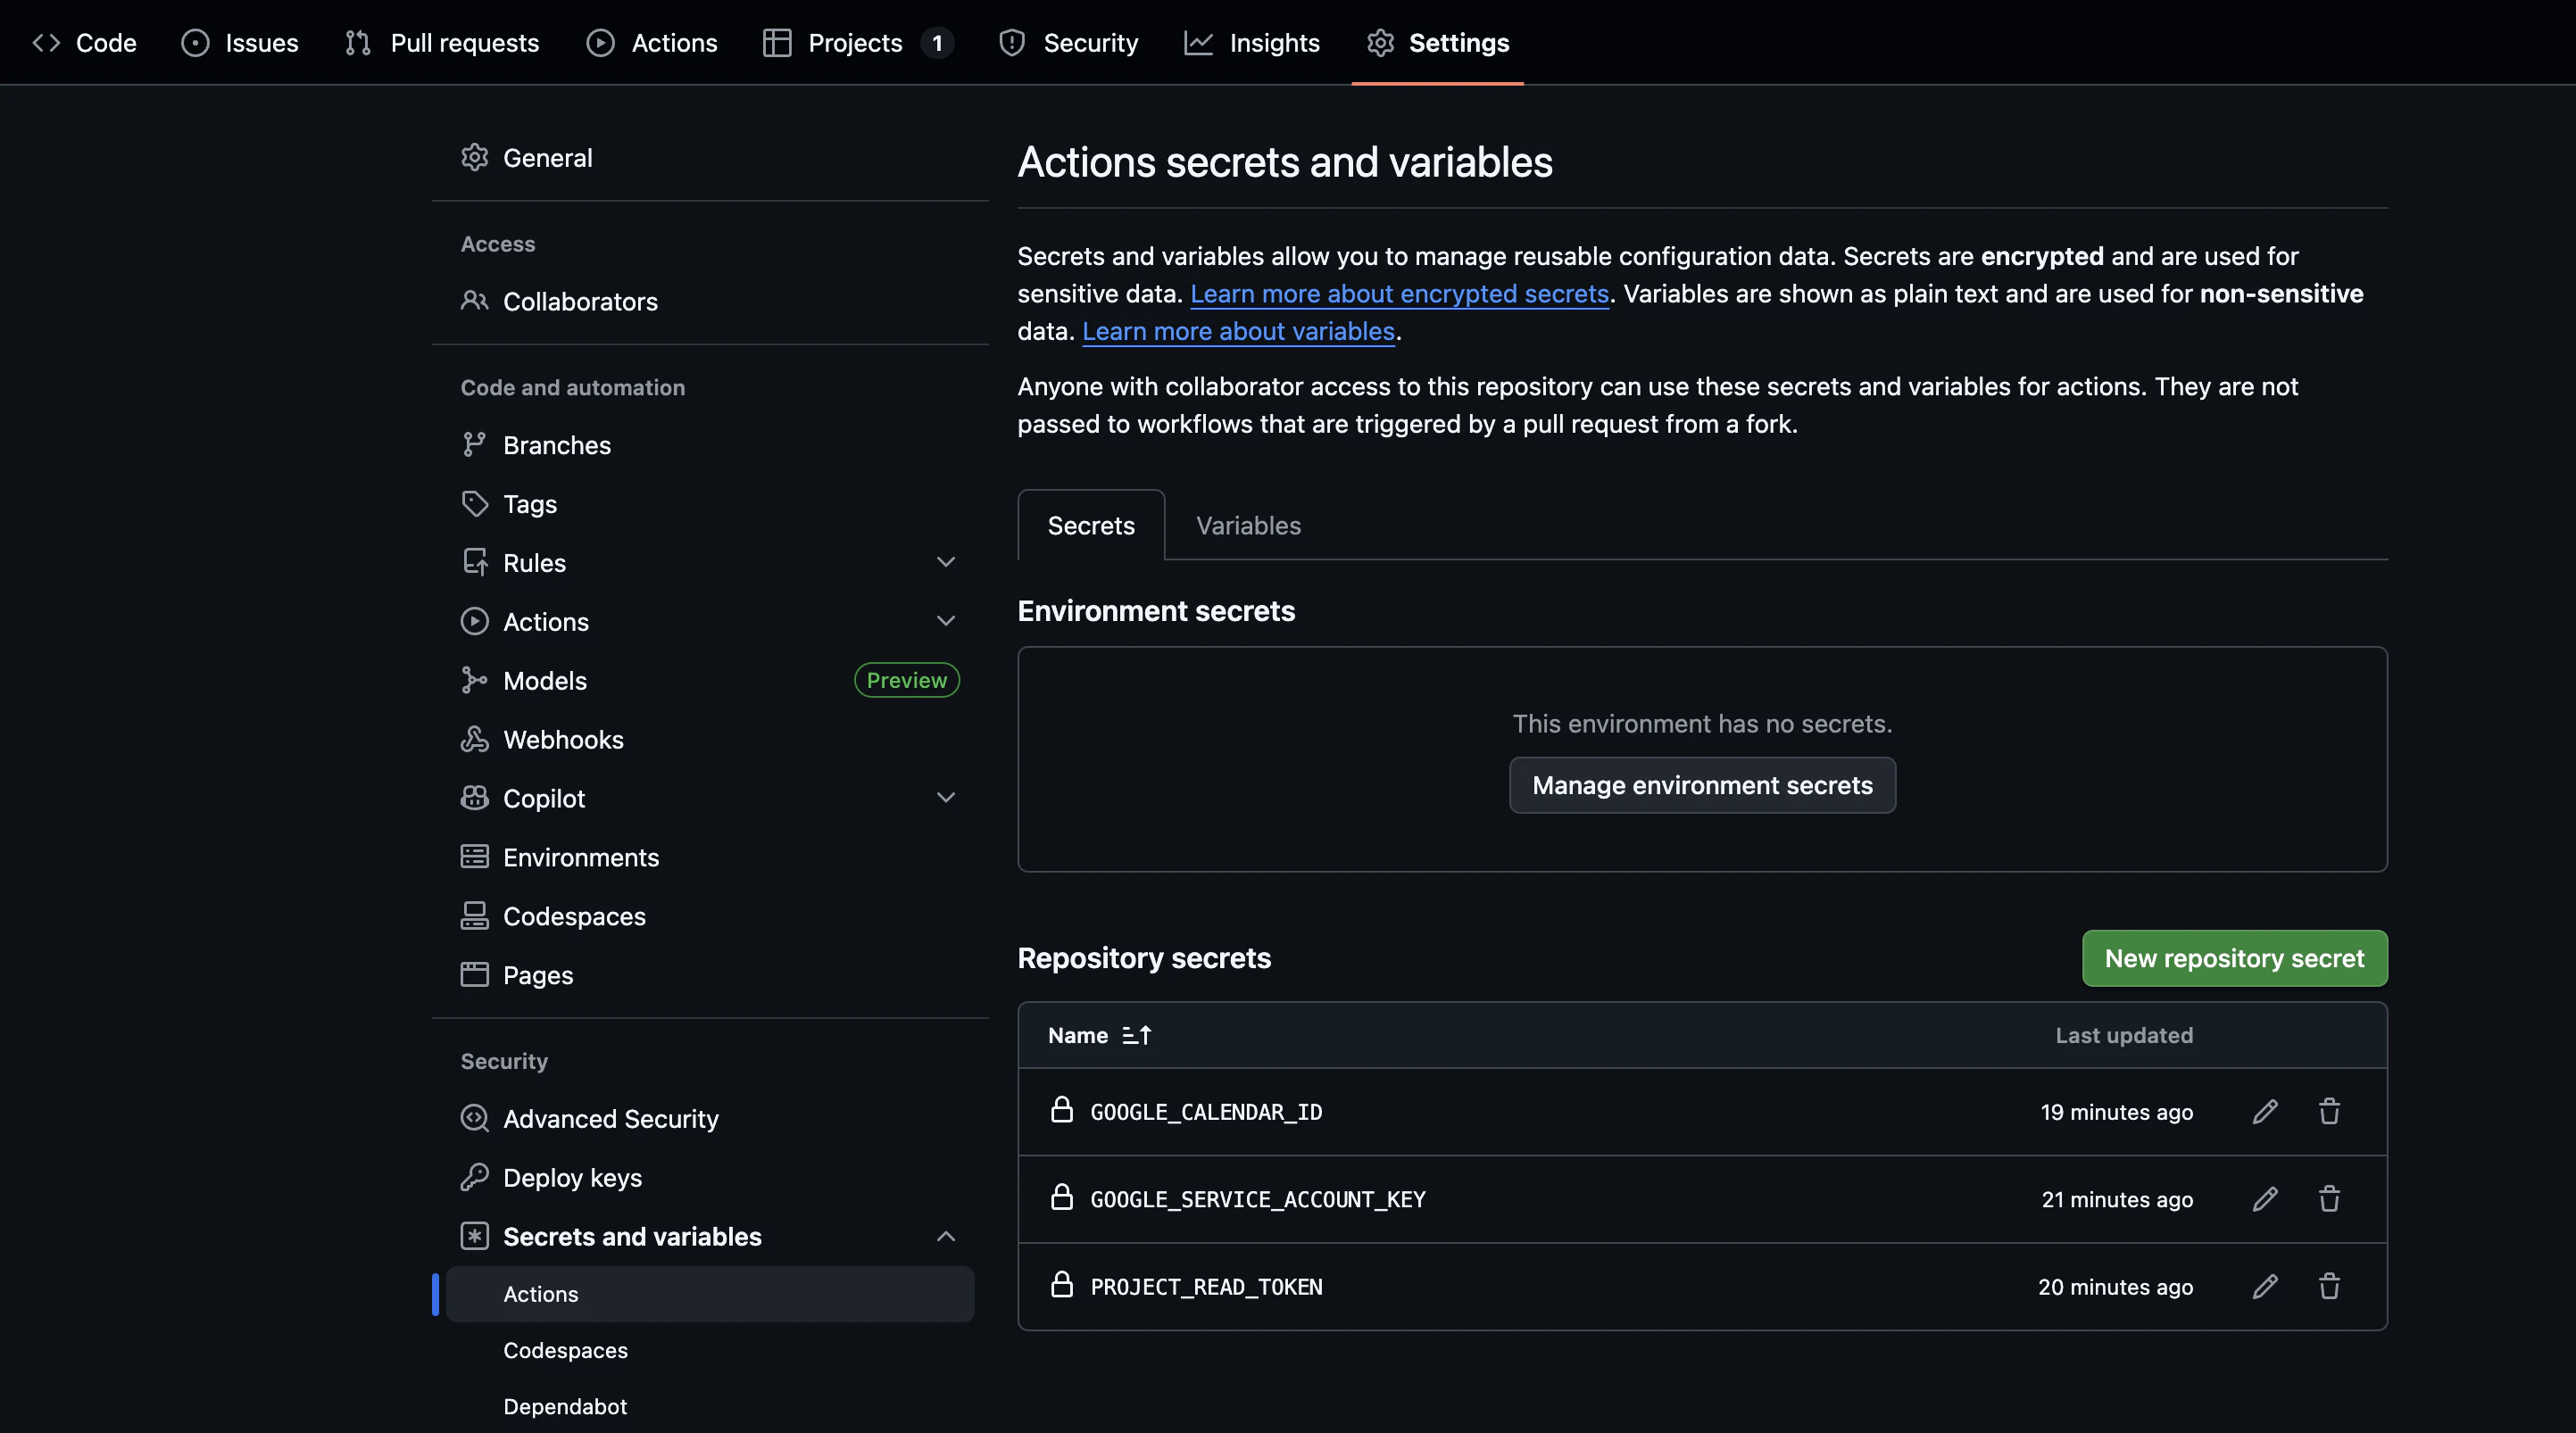This screenshot has height=1433, width=2576.
Task: Open Branches settings page
Action: pyautogui.click(x=710, y=445)
